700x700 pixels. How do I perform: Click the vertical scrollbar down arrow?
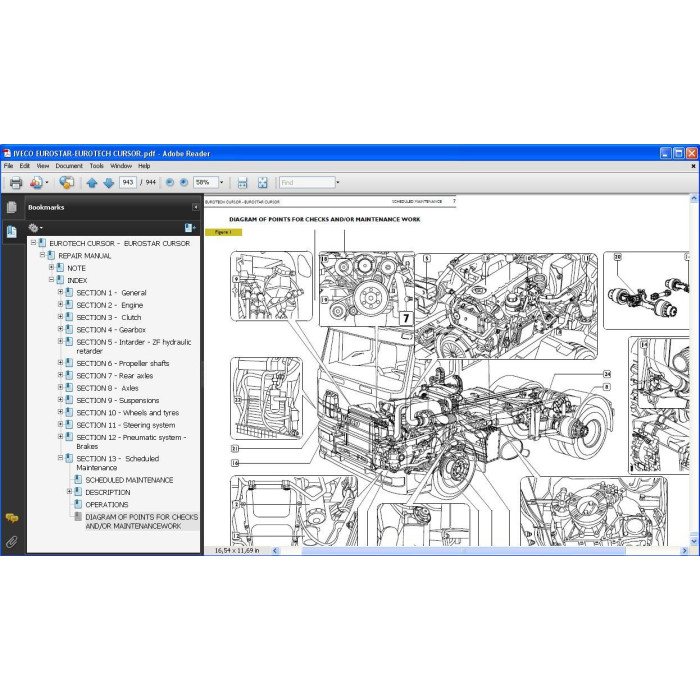click(x=694, y=541)
